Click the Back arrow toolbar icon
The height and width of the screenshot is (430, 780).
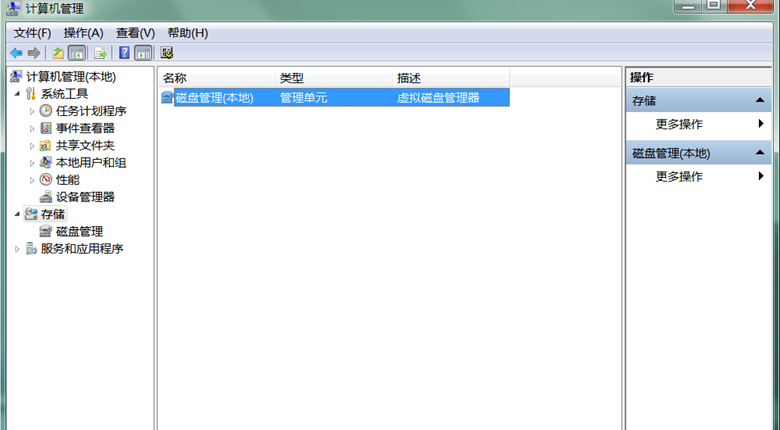click(x=16, y=53)
